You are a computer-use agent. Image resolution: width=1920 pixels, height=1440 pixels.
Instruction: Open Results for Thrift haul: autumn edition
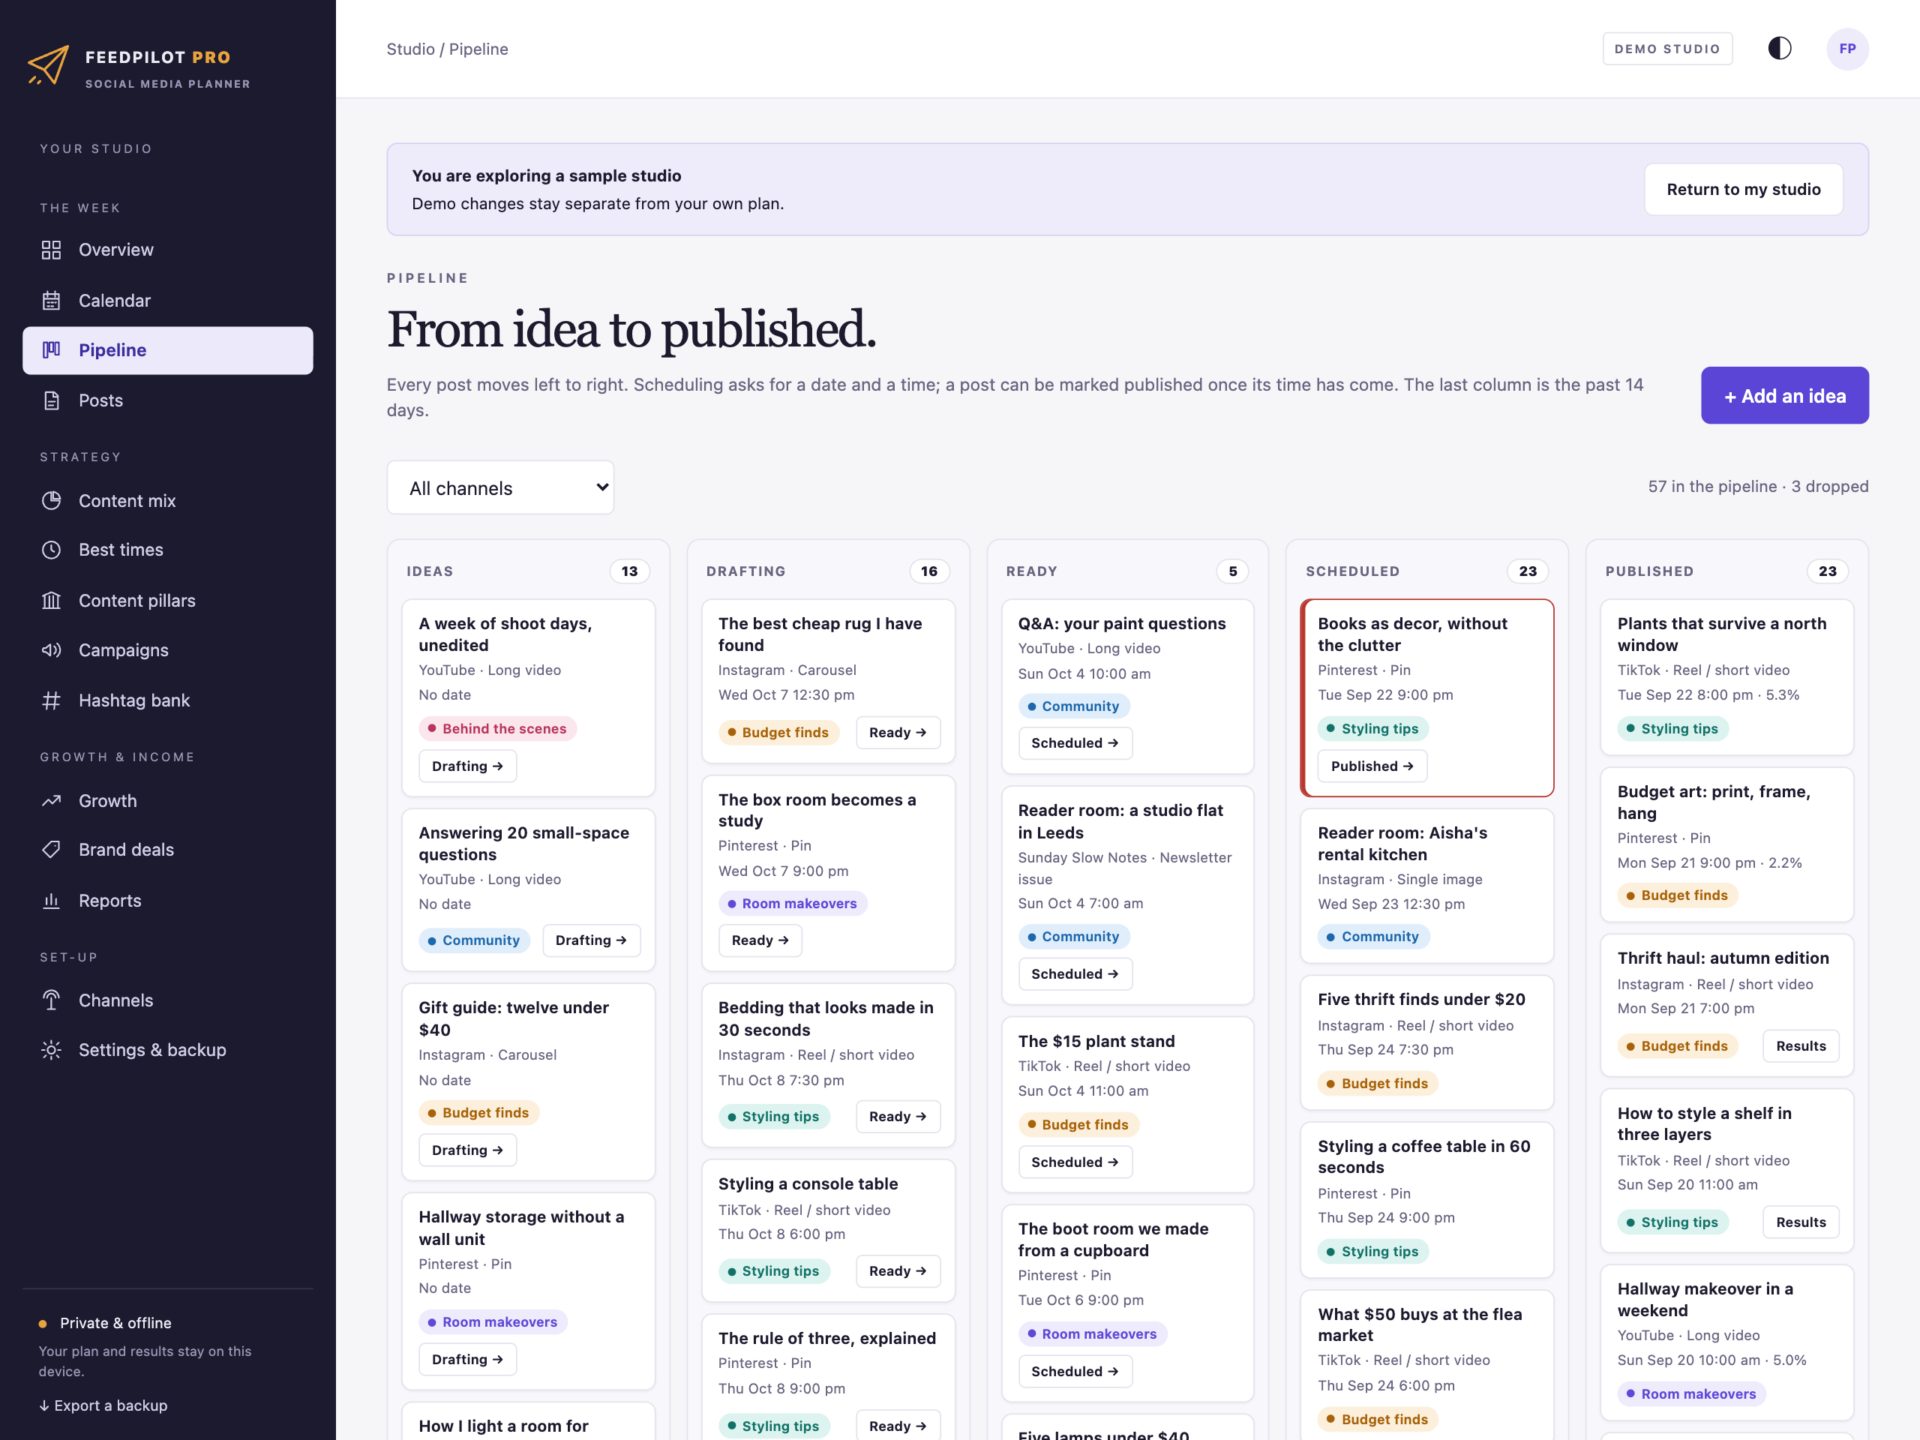pos(1800,1046)
